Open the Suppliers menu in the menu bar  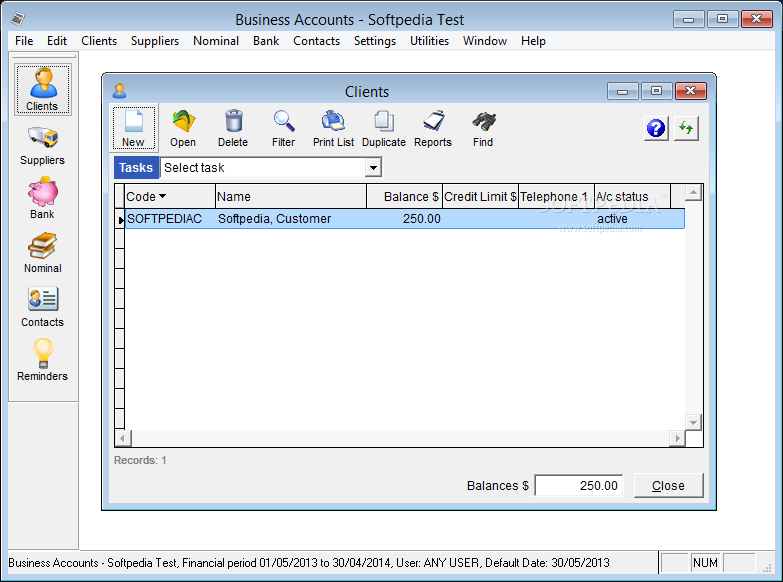[155, 41]
